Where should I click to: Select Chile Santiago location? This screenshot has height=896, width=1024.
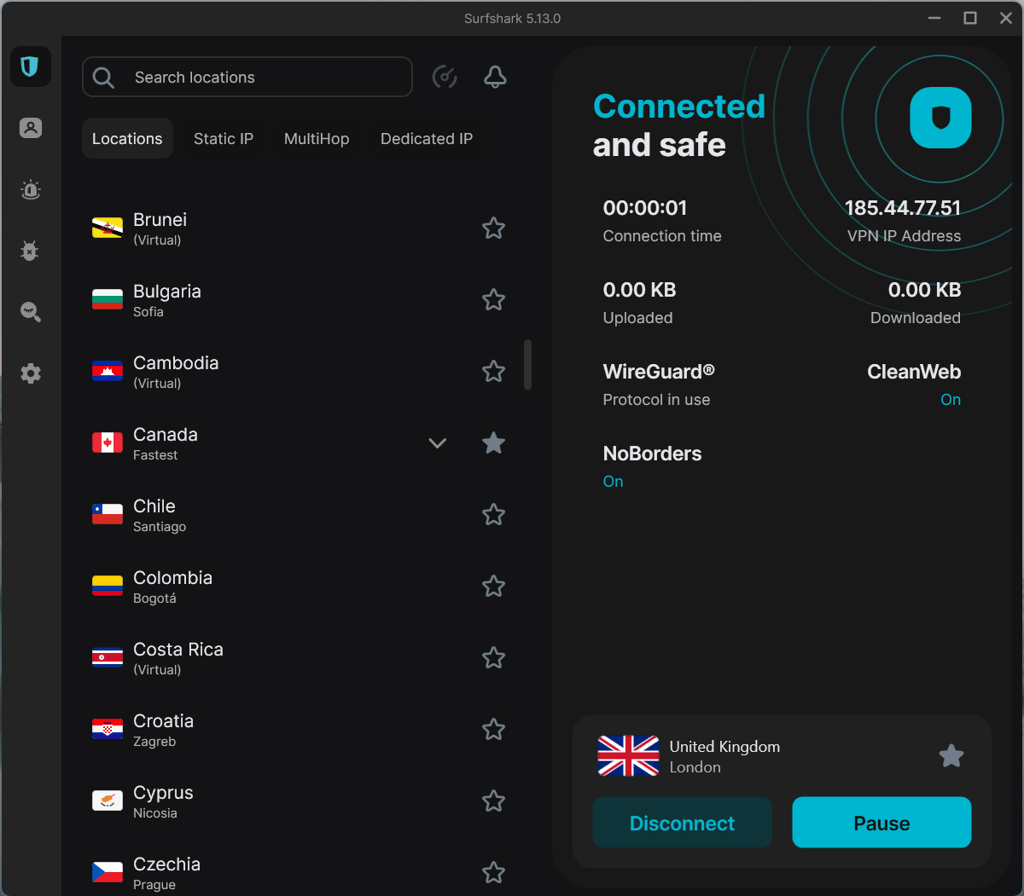point(299,515)
